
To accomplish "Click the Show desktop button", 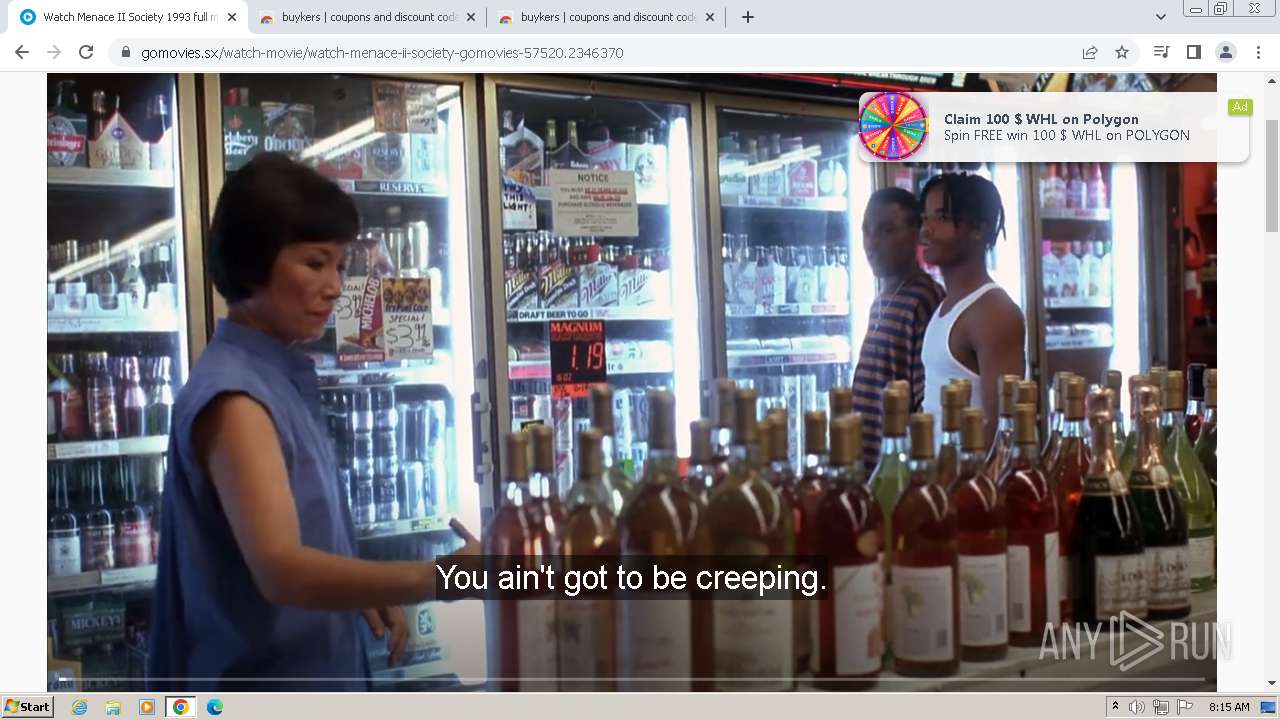I will [1270, 707].
